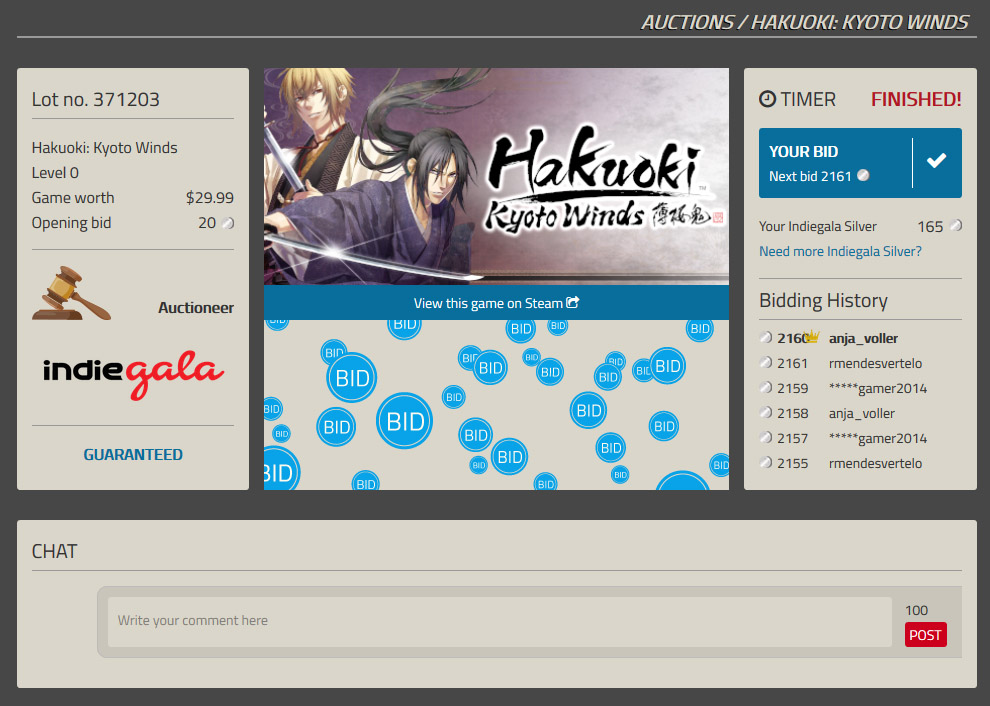Viewport: 990px width, 706px height.
Task: Click the Lot no. 371203 heading
Action: pyautogui.click(x=96, y=99)
